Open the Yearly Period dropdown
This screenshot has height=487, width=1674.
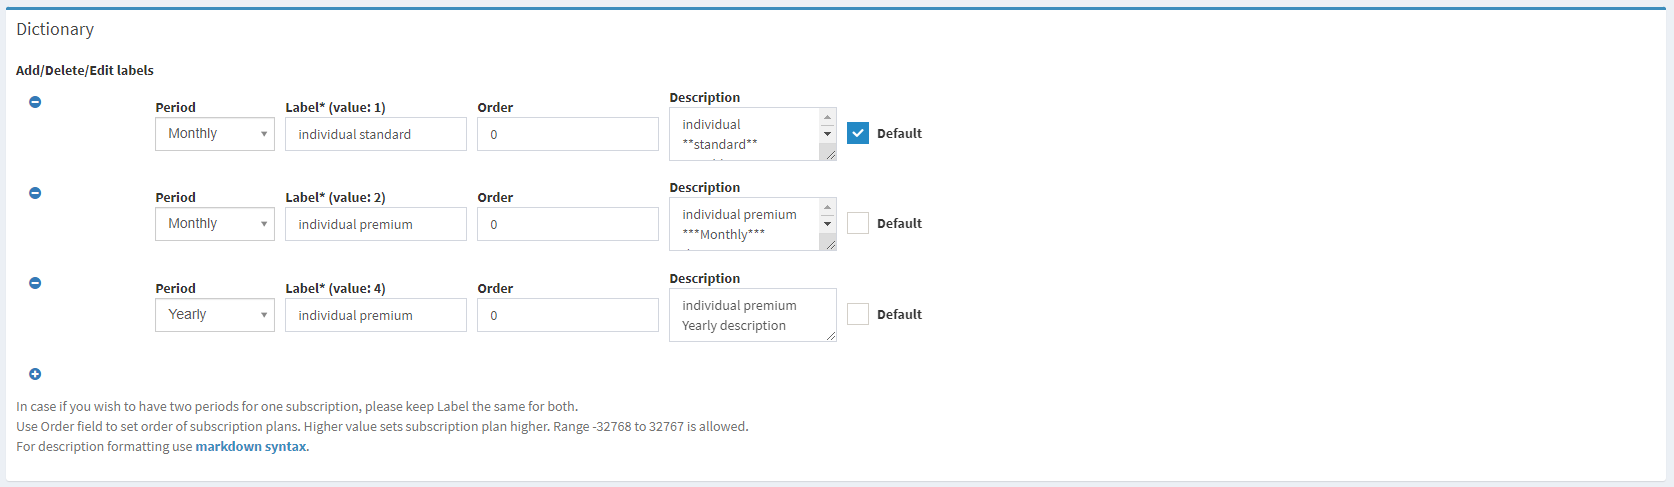pyautogui.click(x=214, y=315)
